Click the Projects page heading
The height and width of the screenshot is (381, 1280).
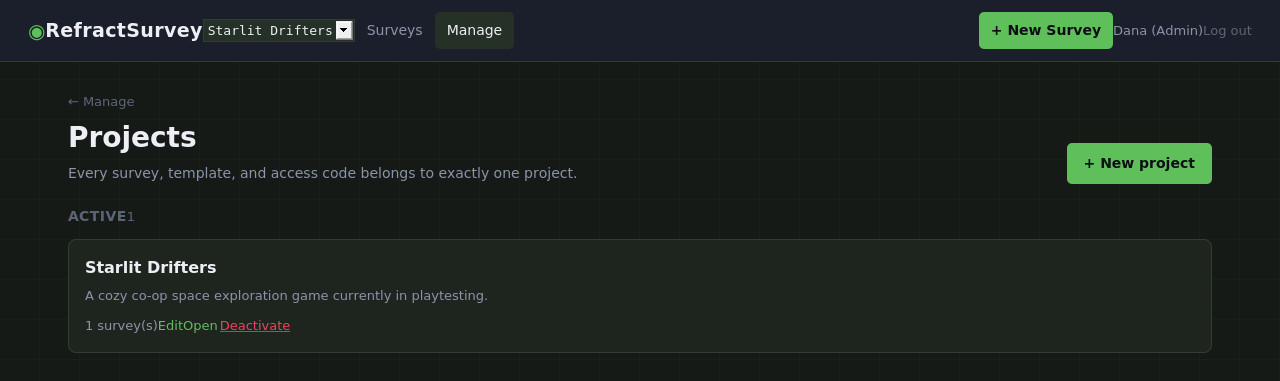coord(132,137)
